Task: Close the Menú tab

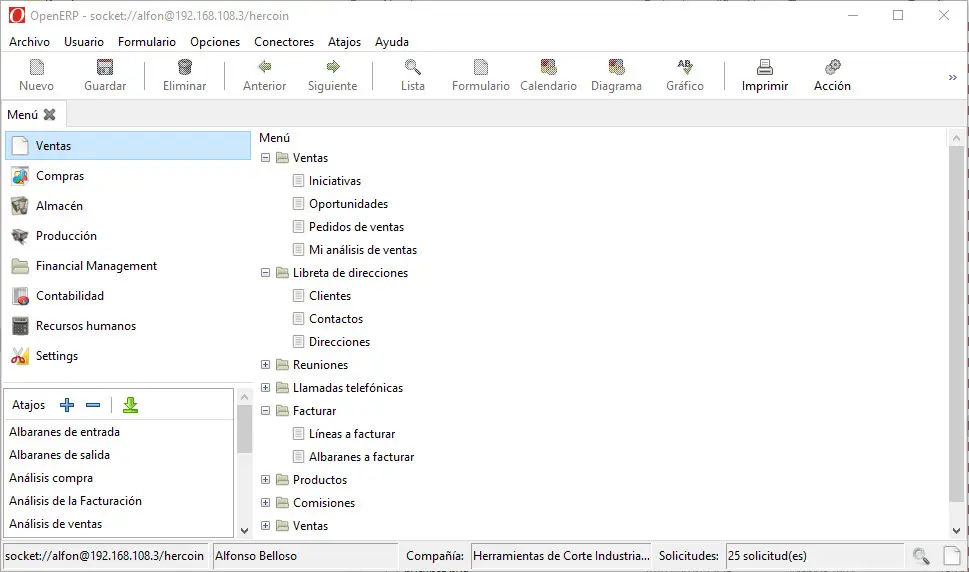Action: tap(49, 114)
